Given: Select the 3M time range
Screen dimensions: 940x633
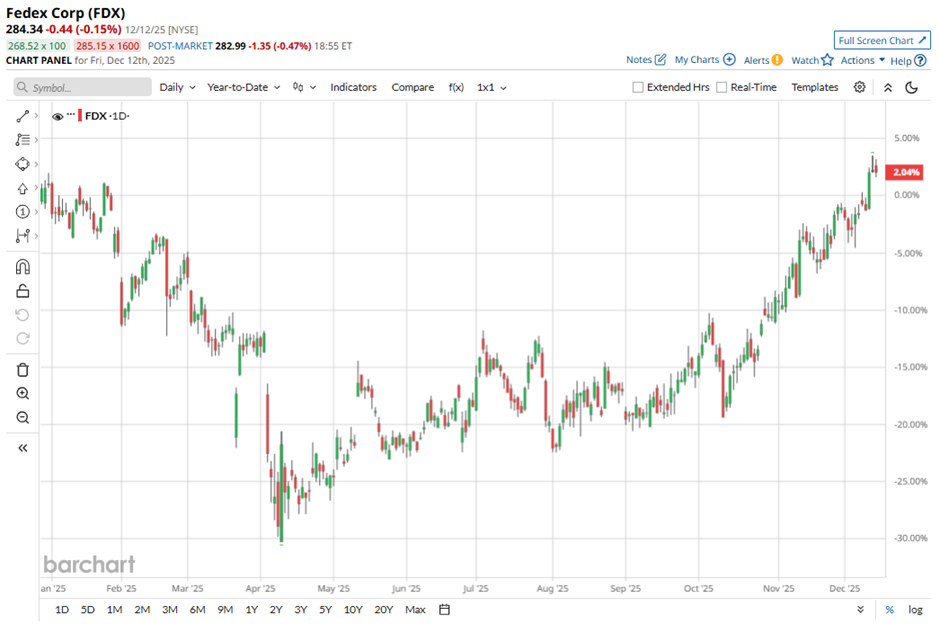Looking at the screenshot, I should pyautogui.click(x=170, y=610).
